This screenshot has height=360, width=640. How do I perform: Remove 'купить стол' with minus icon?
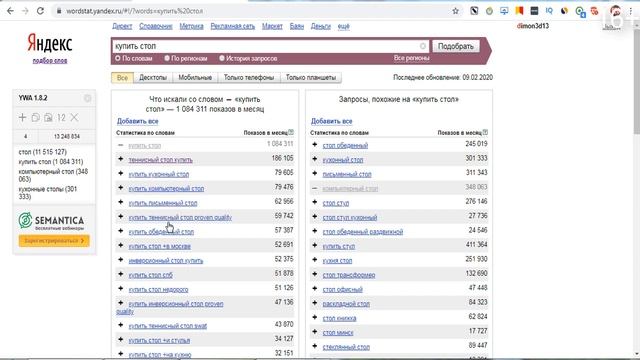click(x=120, y=145)
